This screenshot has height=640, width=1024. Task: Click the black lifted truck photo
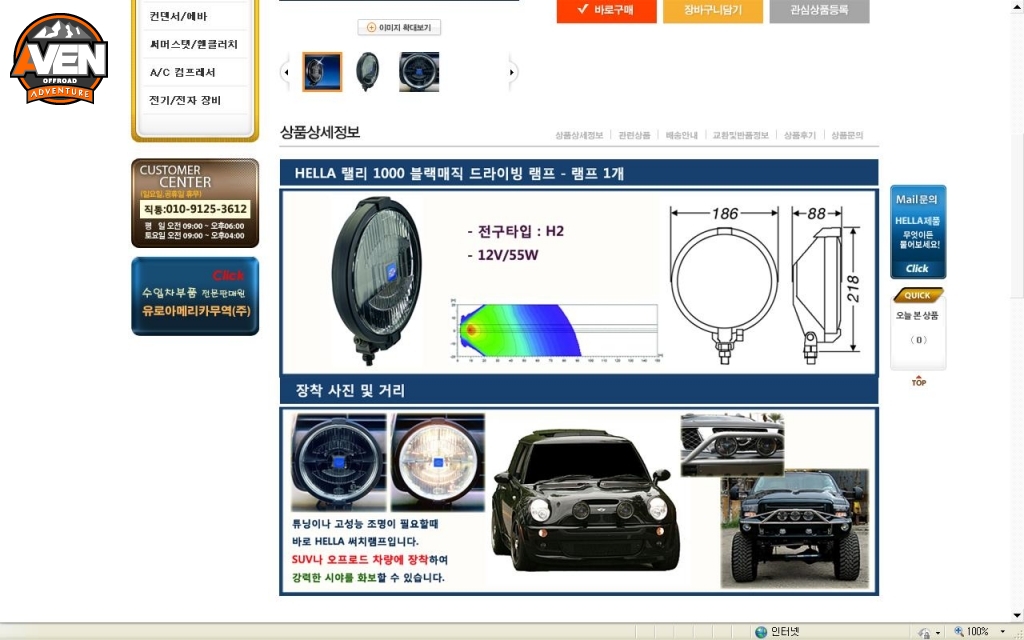pos(795,528)
